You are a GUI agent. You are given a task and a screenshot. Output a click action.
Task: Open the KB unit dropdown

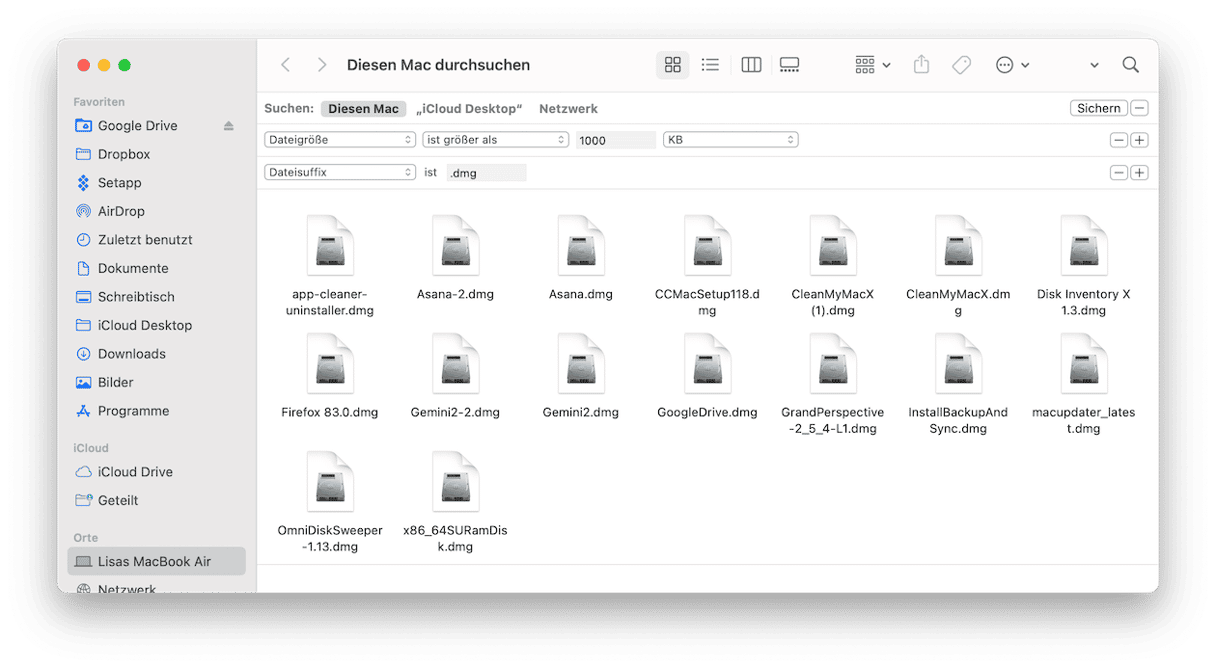(731, 140)
